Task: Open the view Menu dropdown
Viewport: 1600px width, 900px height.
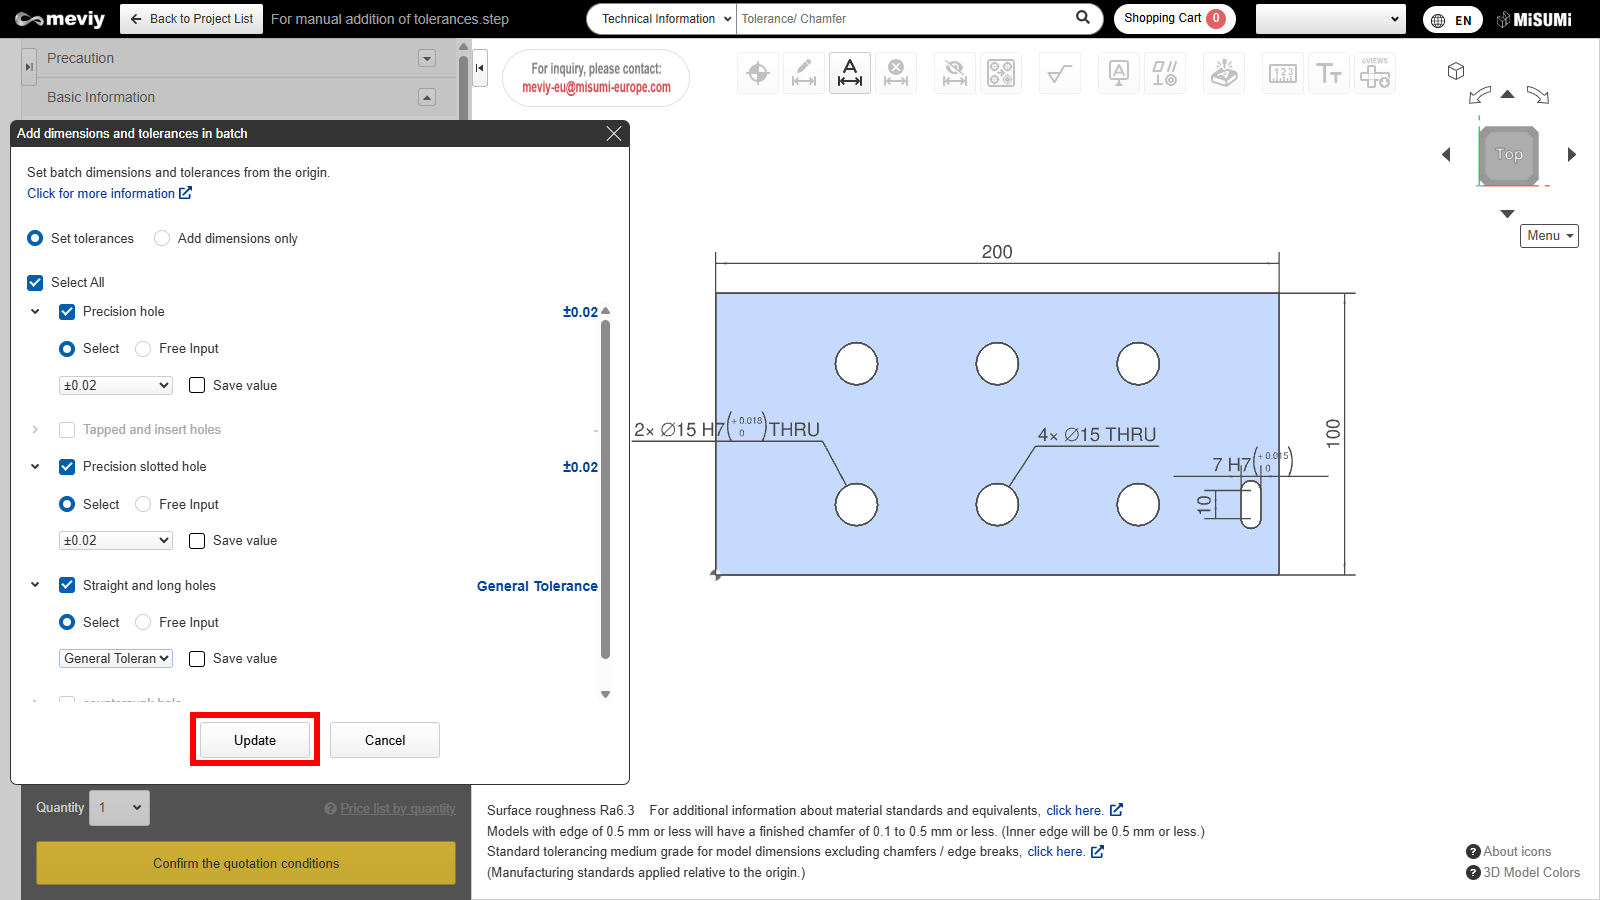Action: 1549,236
